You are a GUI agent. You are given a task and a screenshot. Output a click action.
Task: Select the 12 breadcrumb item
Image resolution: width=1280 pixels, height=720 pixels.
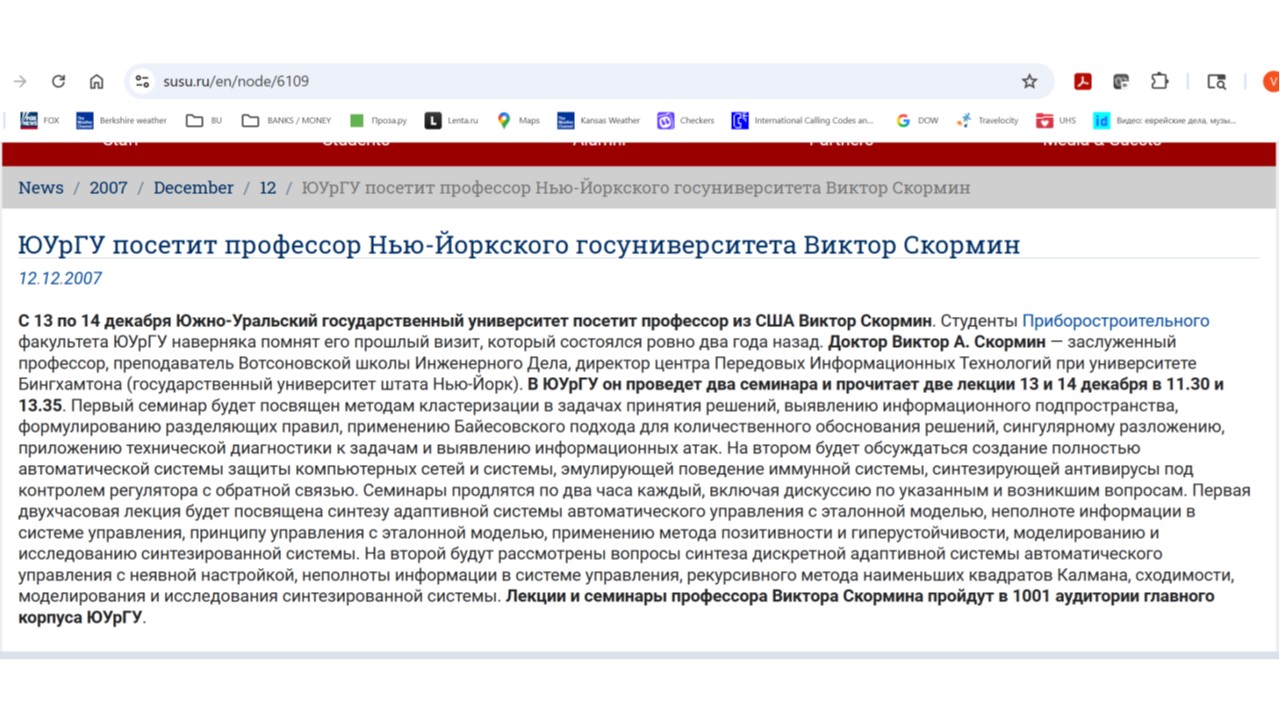click(x=267, y=188)
